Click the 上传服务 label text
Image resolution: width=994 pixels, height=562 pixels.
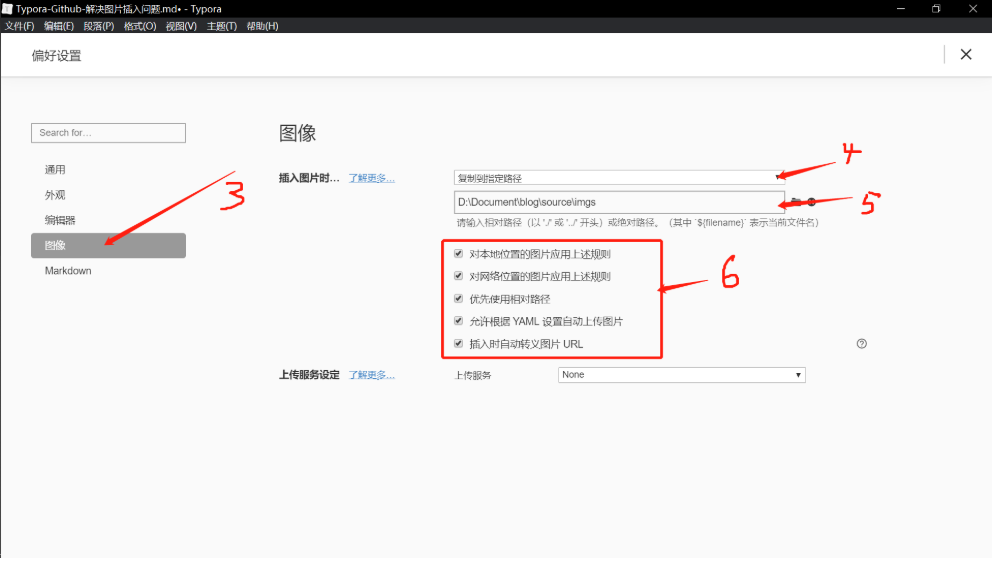point(473,376)
